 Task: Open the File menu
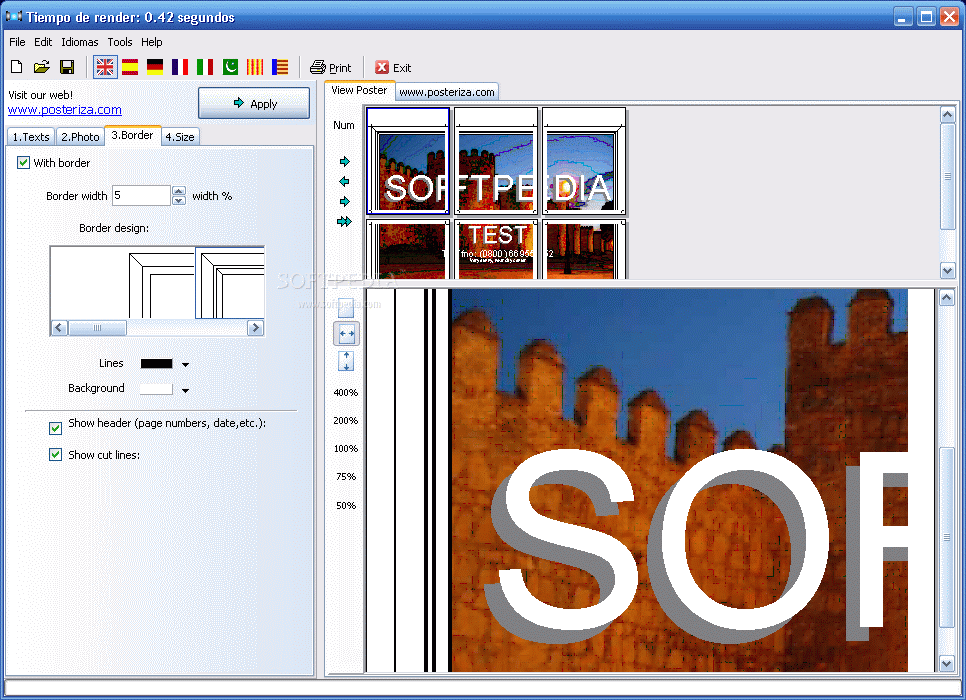pyautogui.click(x=17, y=42)
